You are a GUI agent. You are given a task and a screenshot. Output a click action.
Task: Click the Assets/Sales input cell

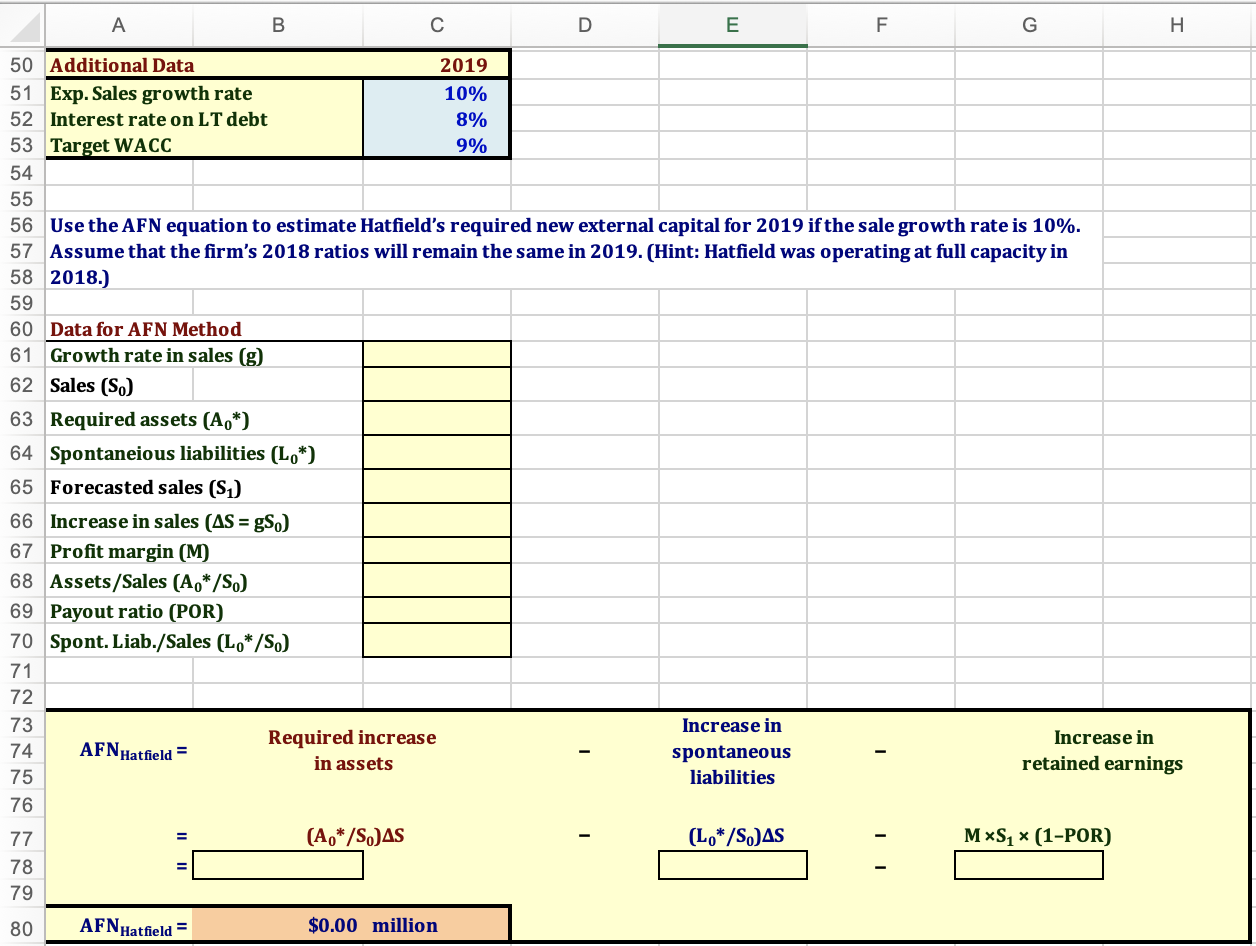pyautogui.click(x=437, y=580)
